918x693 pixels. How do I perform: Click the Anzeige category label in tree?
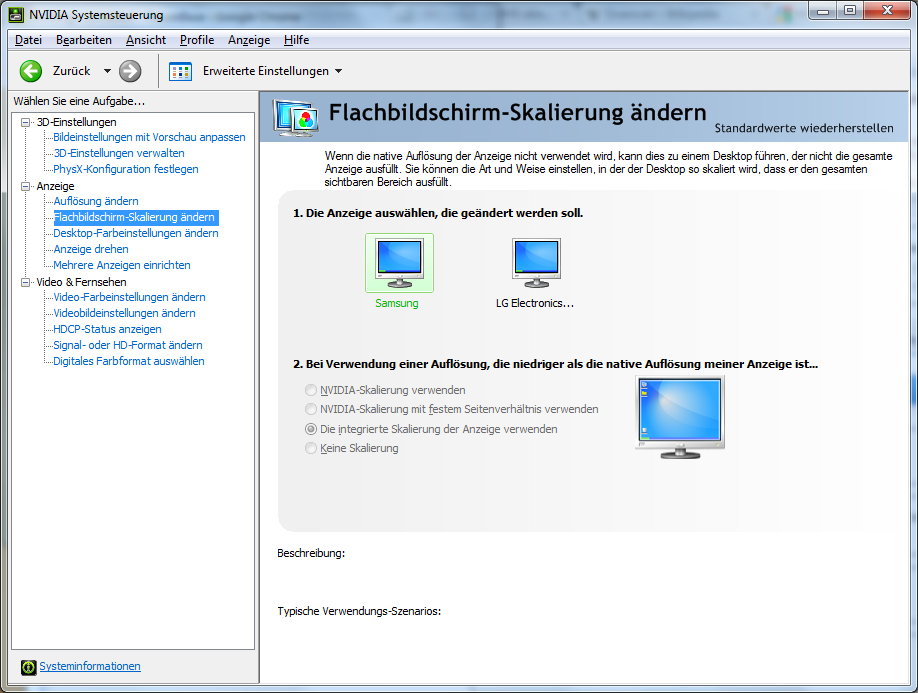tap(56, 186)
